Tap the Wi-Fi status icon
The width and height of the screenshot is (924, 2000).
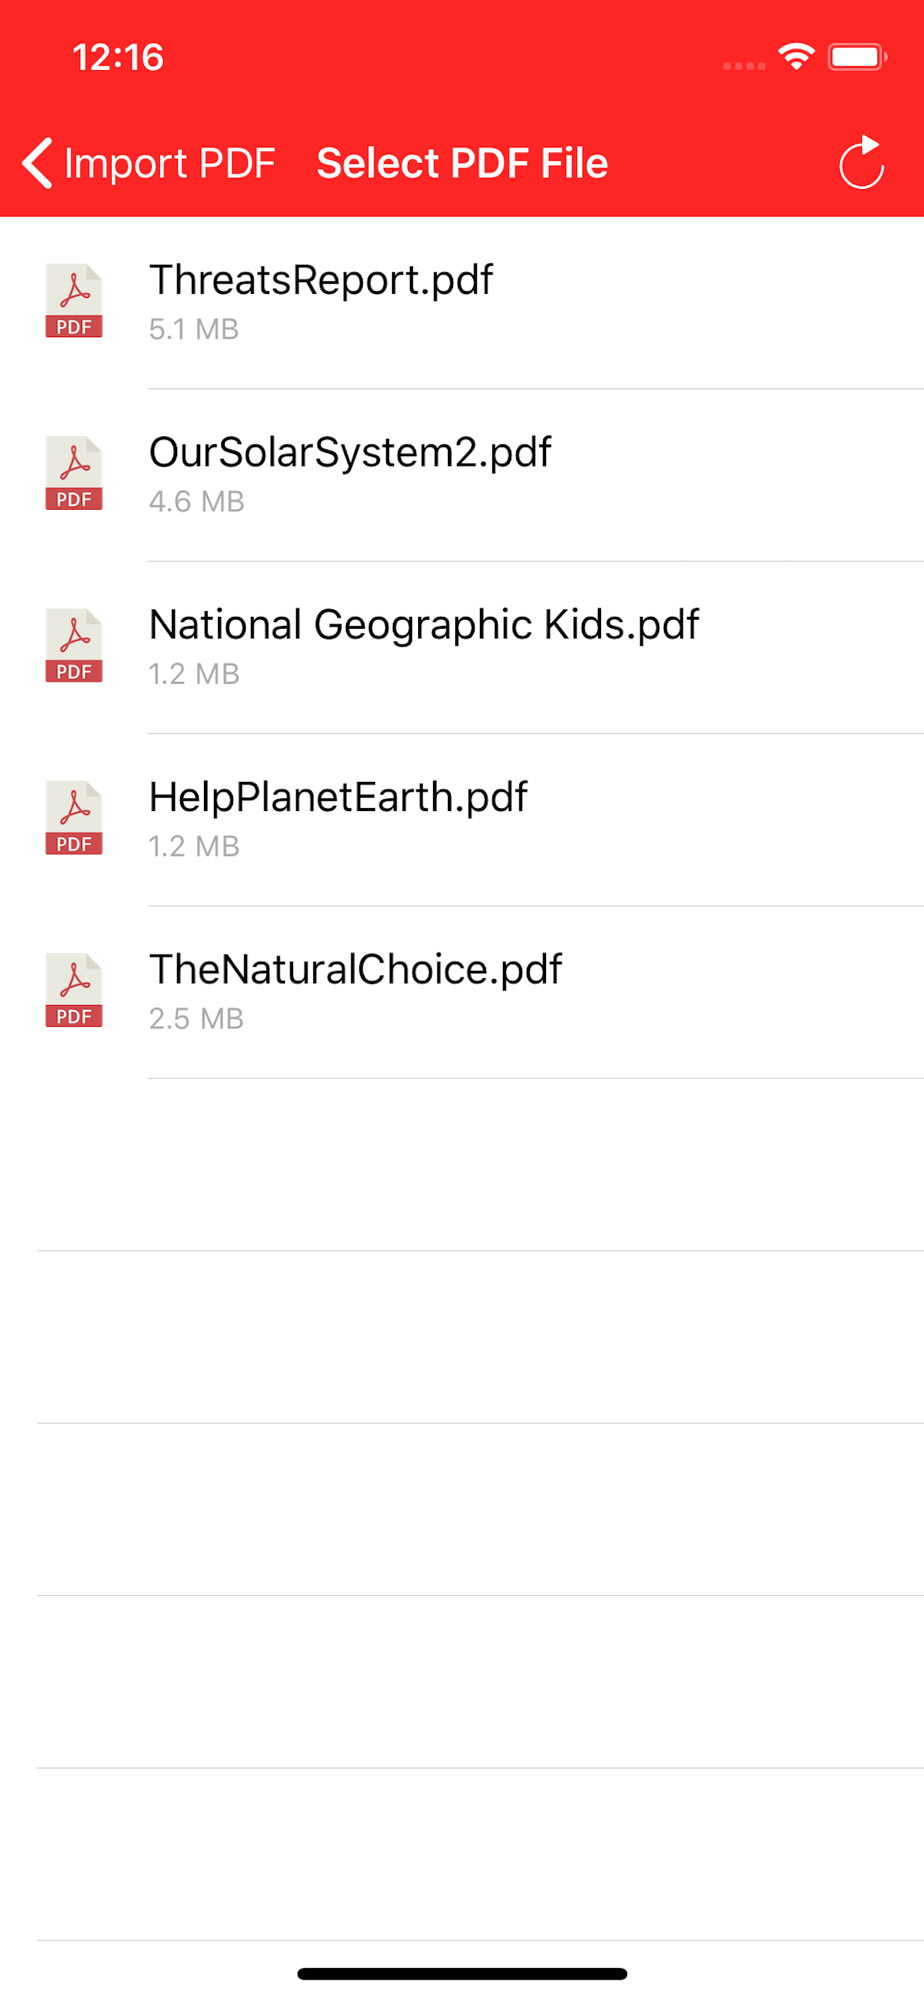[x=796, y=57]
